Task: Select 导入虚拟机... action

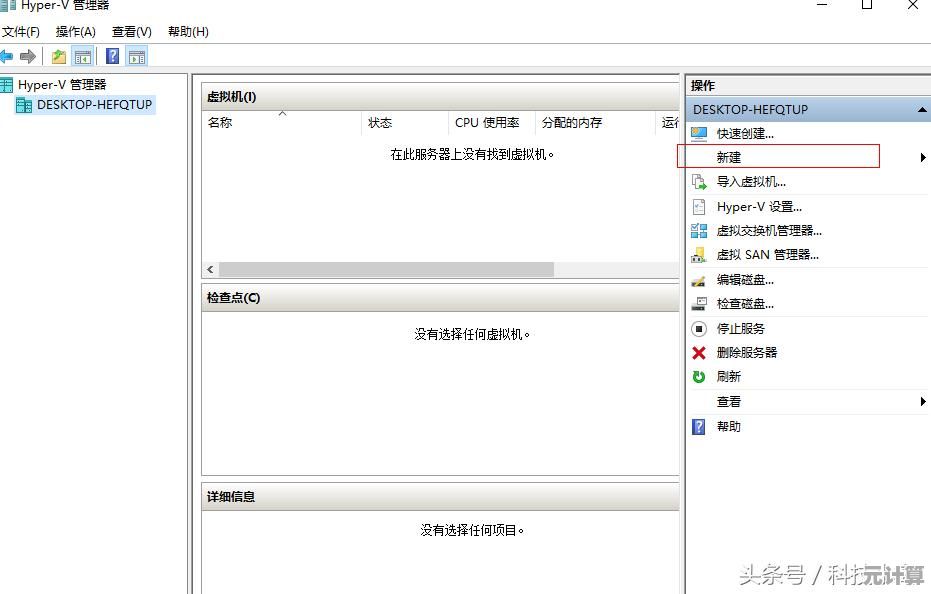Action: [751, 182]
